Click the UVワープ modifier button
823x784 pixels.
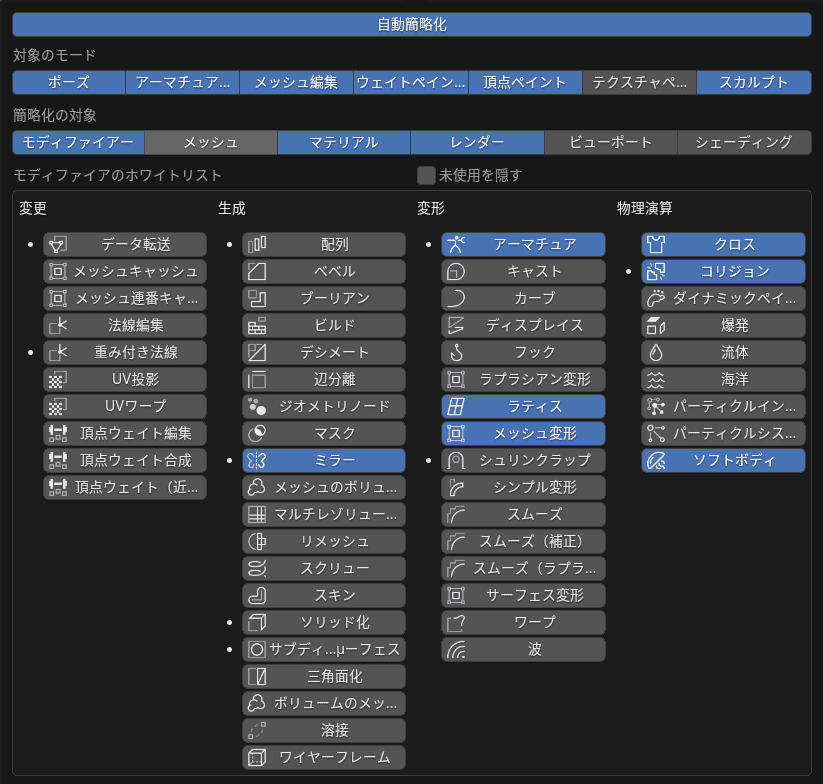click(125, 406)
